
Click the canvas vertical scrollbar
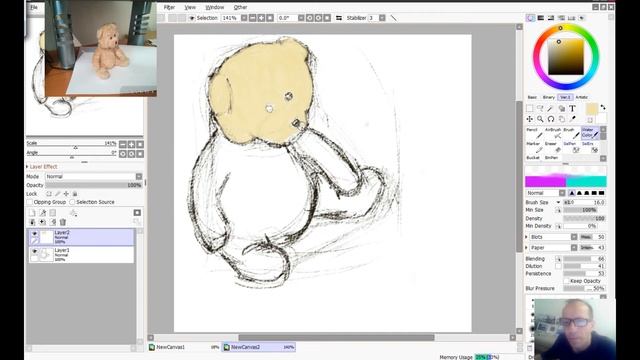point(519,178)
